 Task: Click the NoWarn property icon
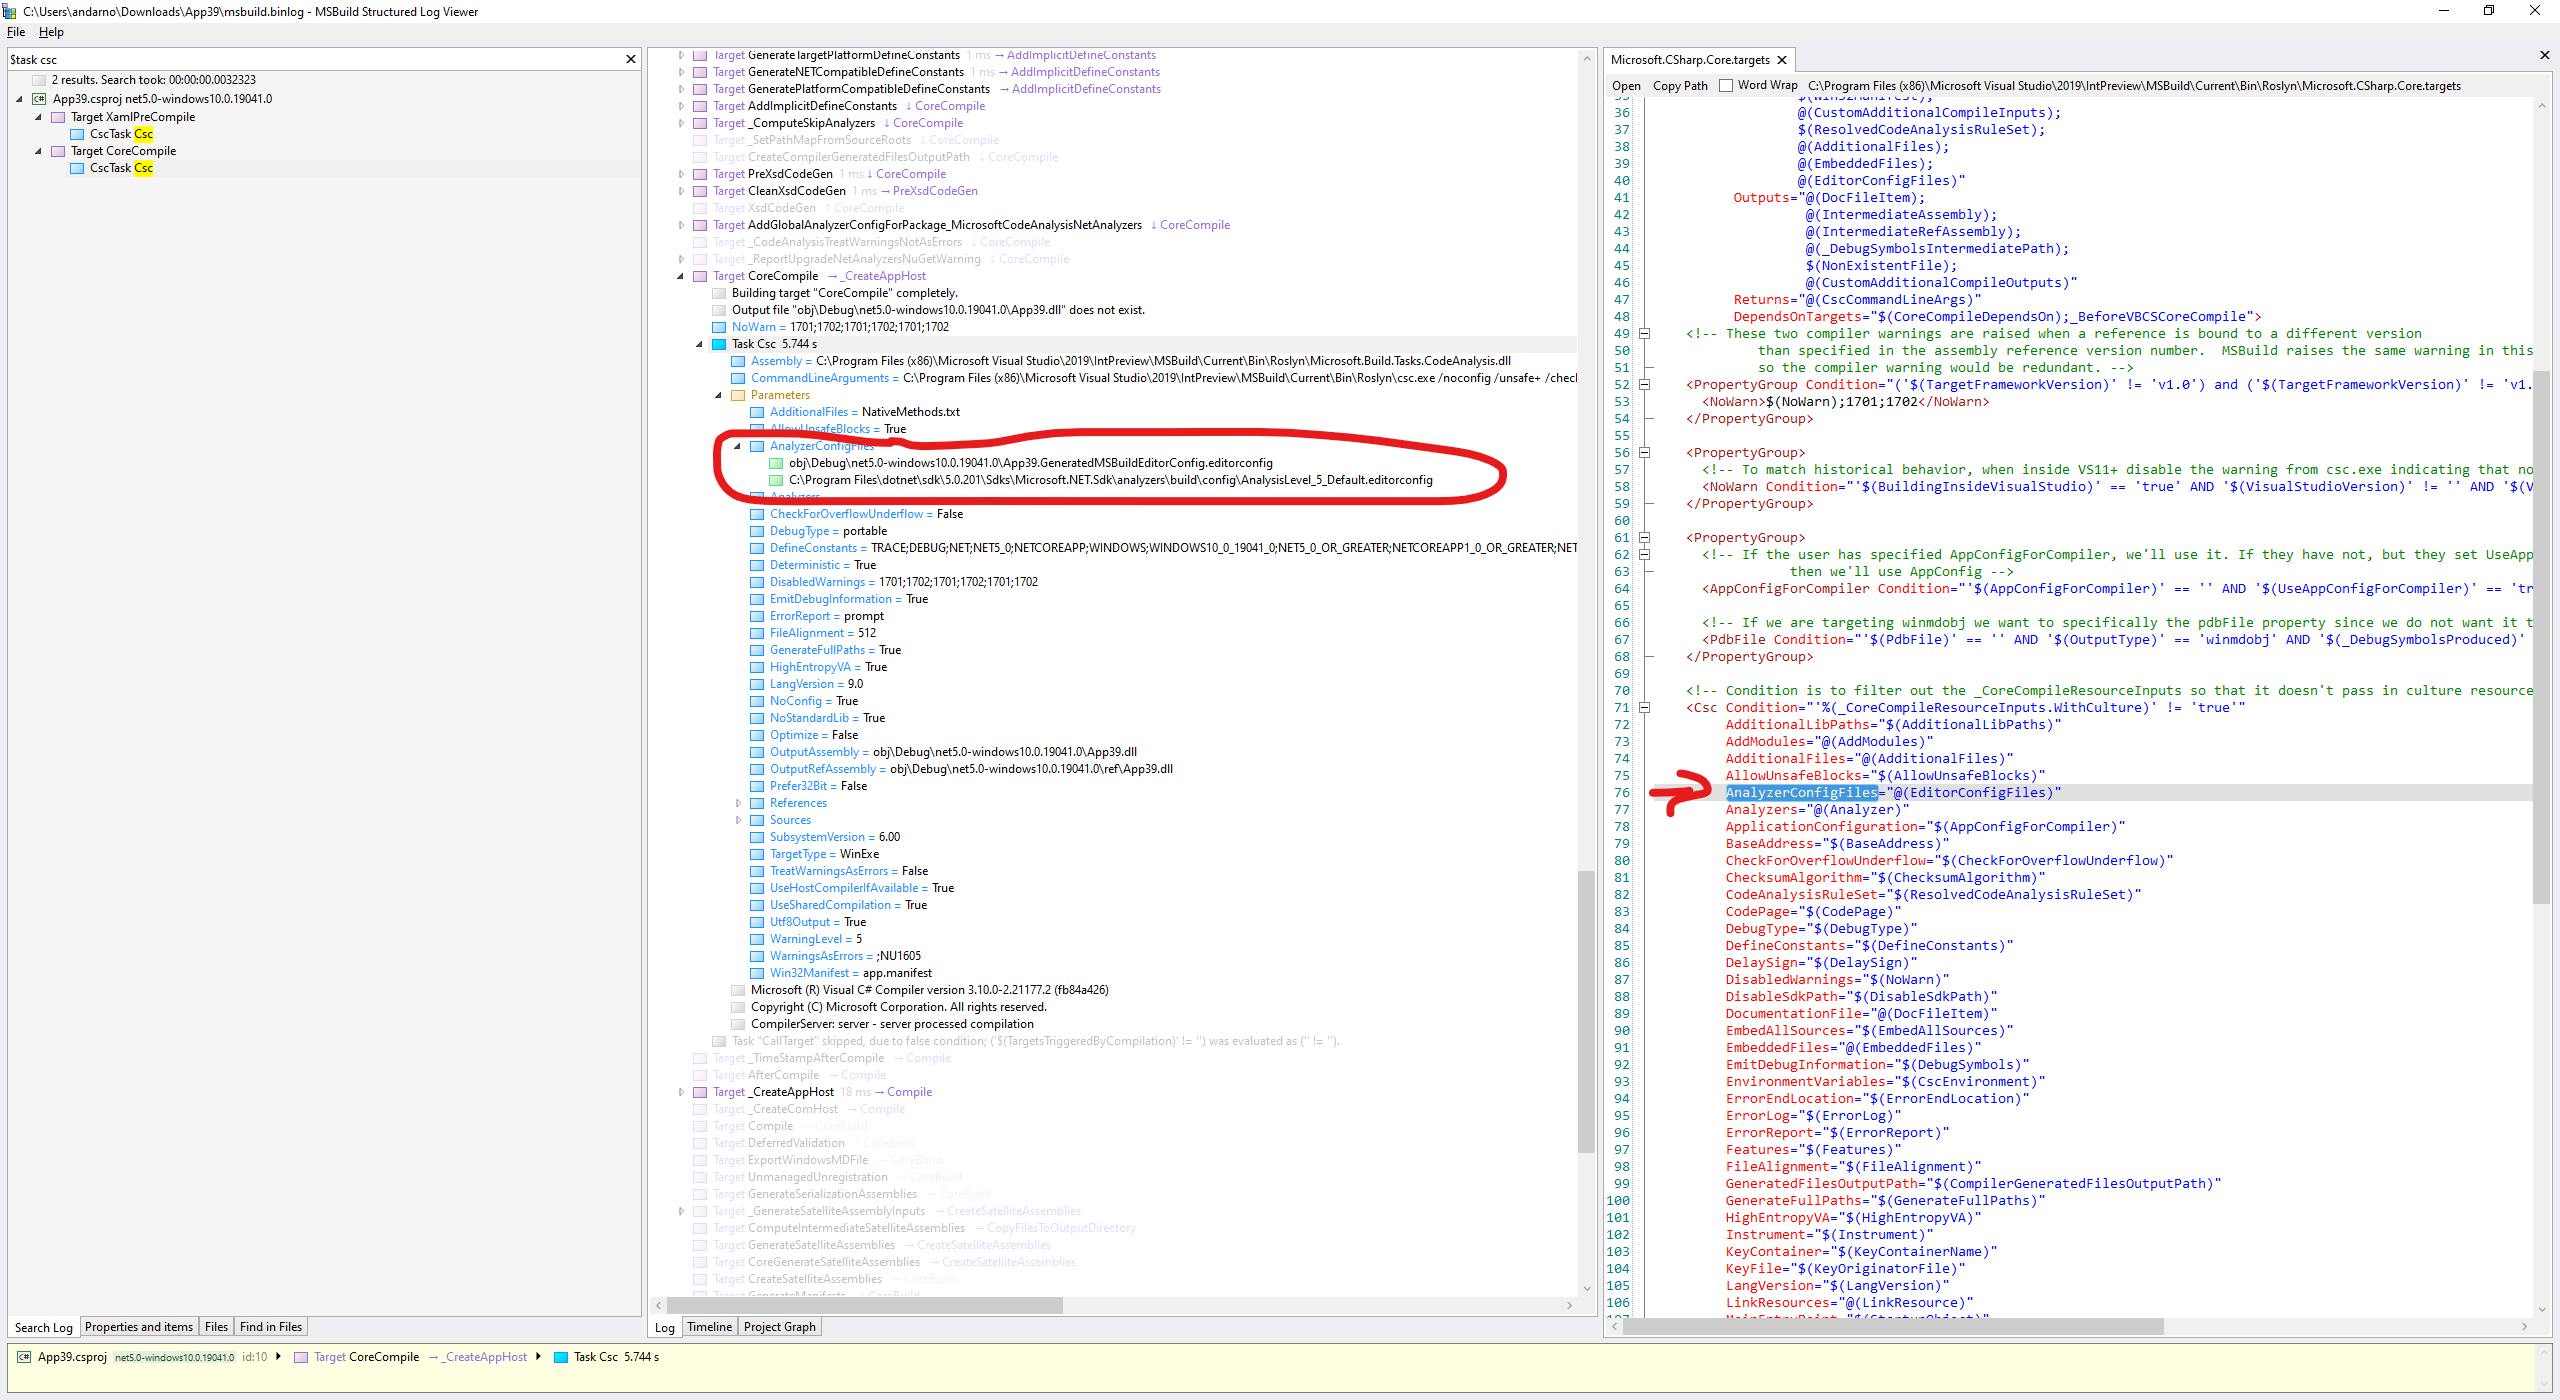[719, 327]
